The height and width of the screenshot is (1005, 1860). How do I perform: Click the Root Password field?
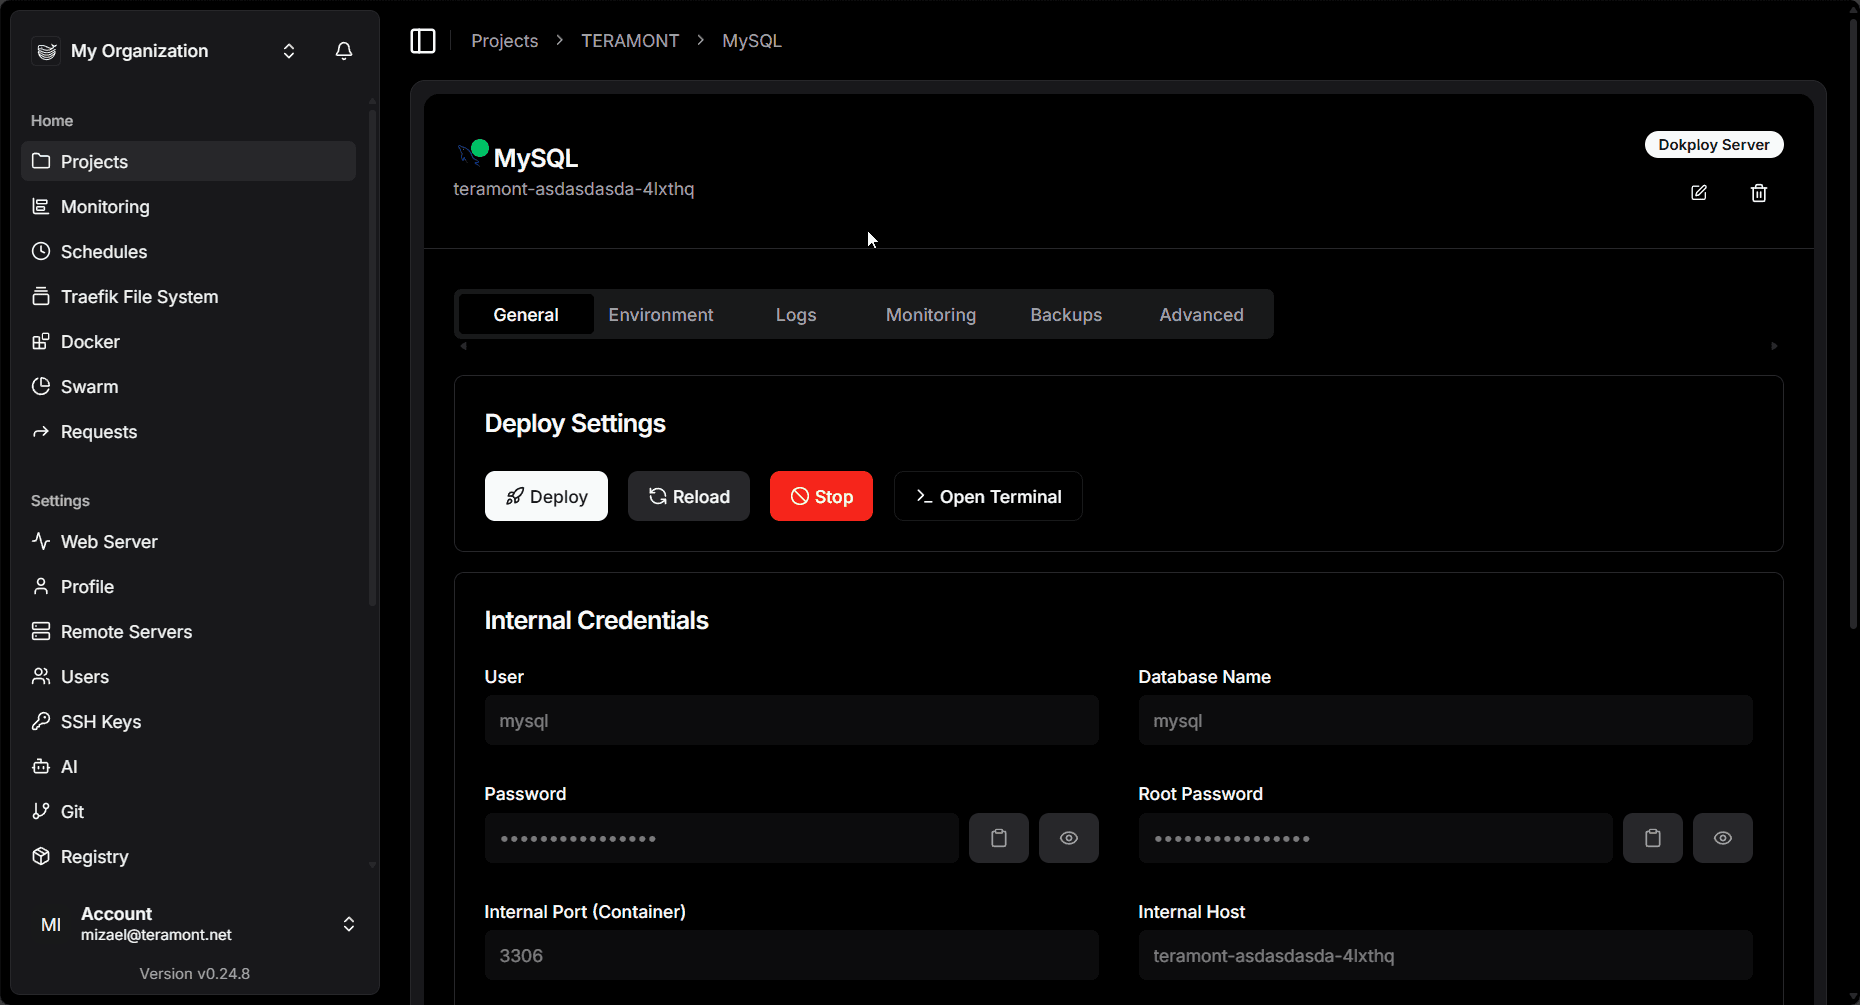point(1376,838)
